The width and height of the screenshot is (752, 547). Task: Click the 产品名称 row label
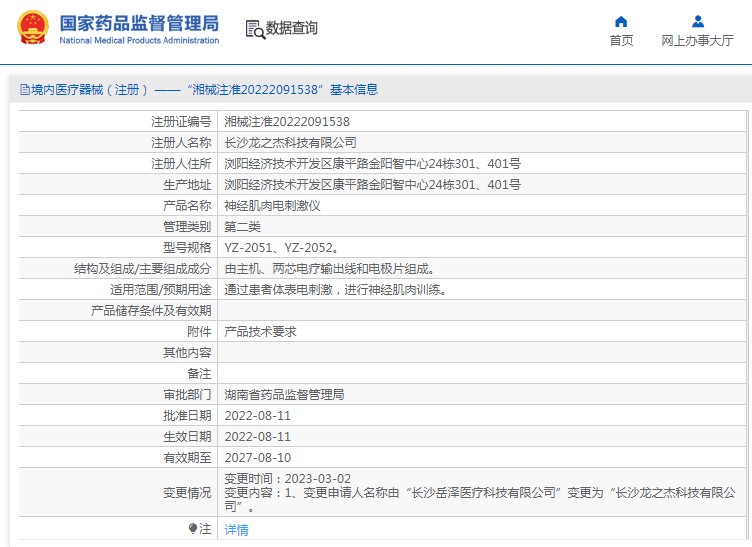[x=187, y=206]
